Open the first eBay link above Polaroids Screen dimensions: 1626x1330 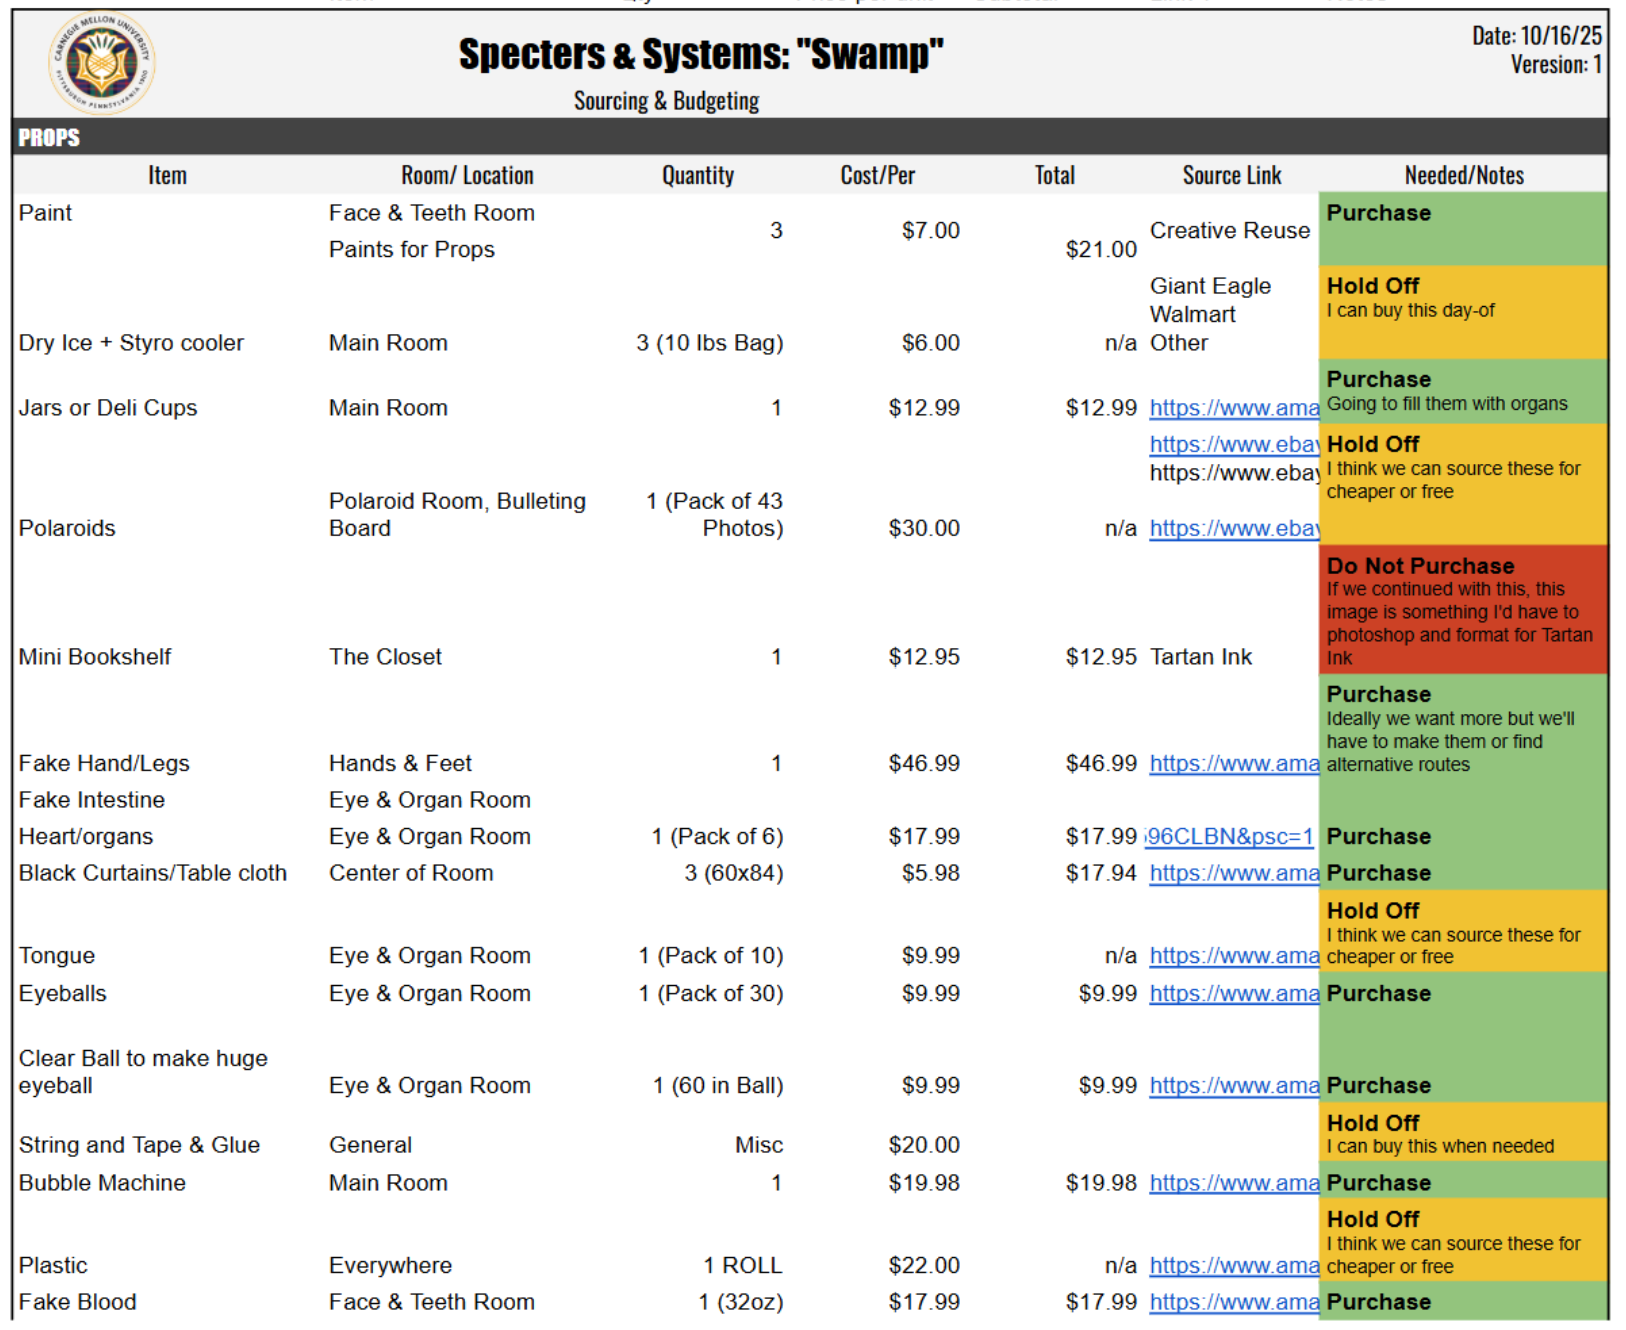pyautogui.click(x=1234, y=444)
